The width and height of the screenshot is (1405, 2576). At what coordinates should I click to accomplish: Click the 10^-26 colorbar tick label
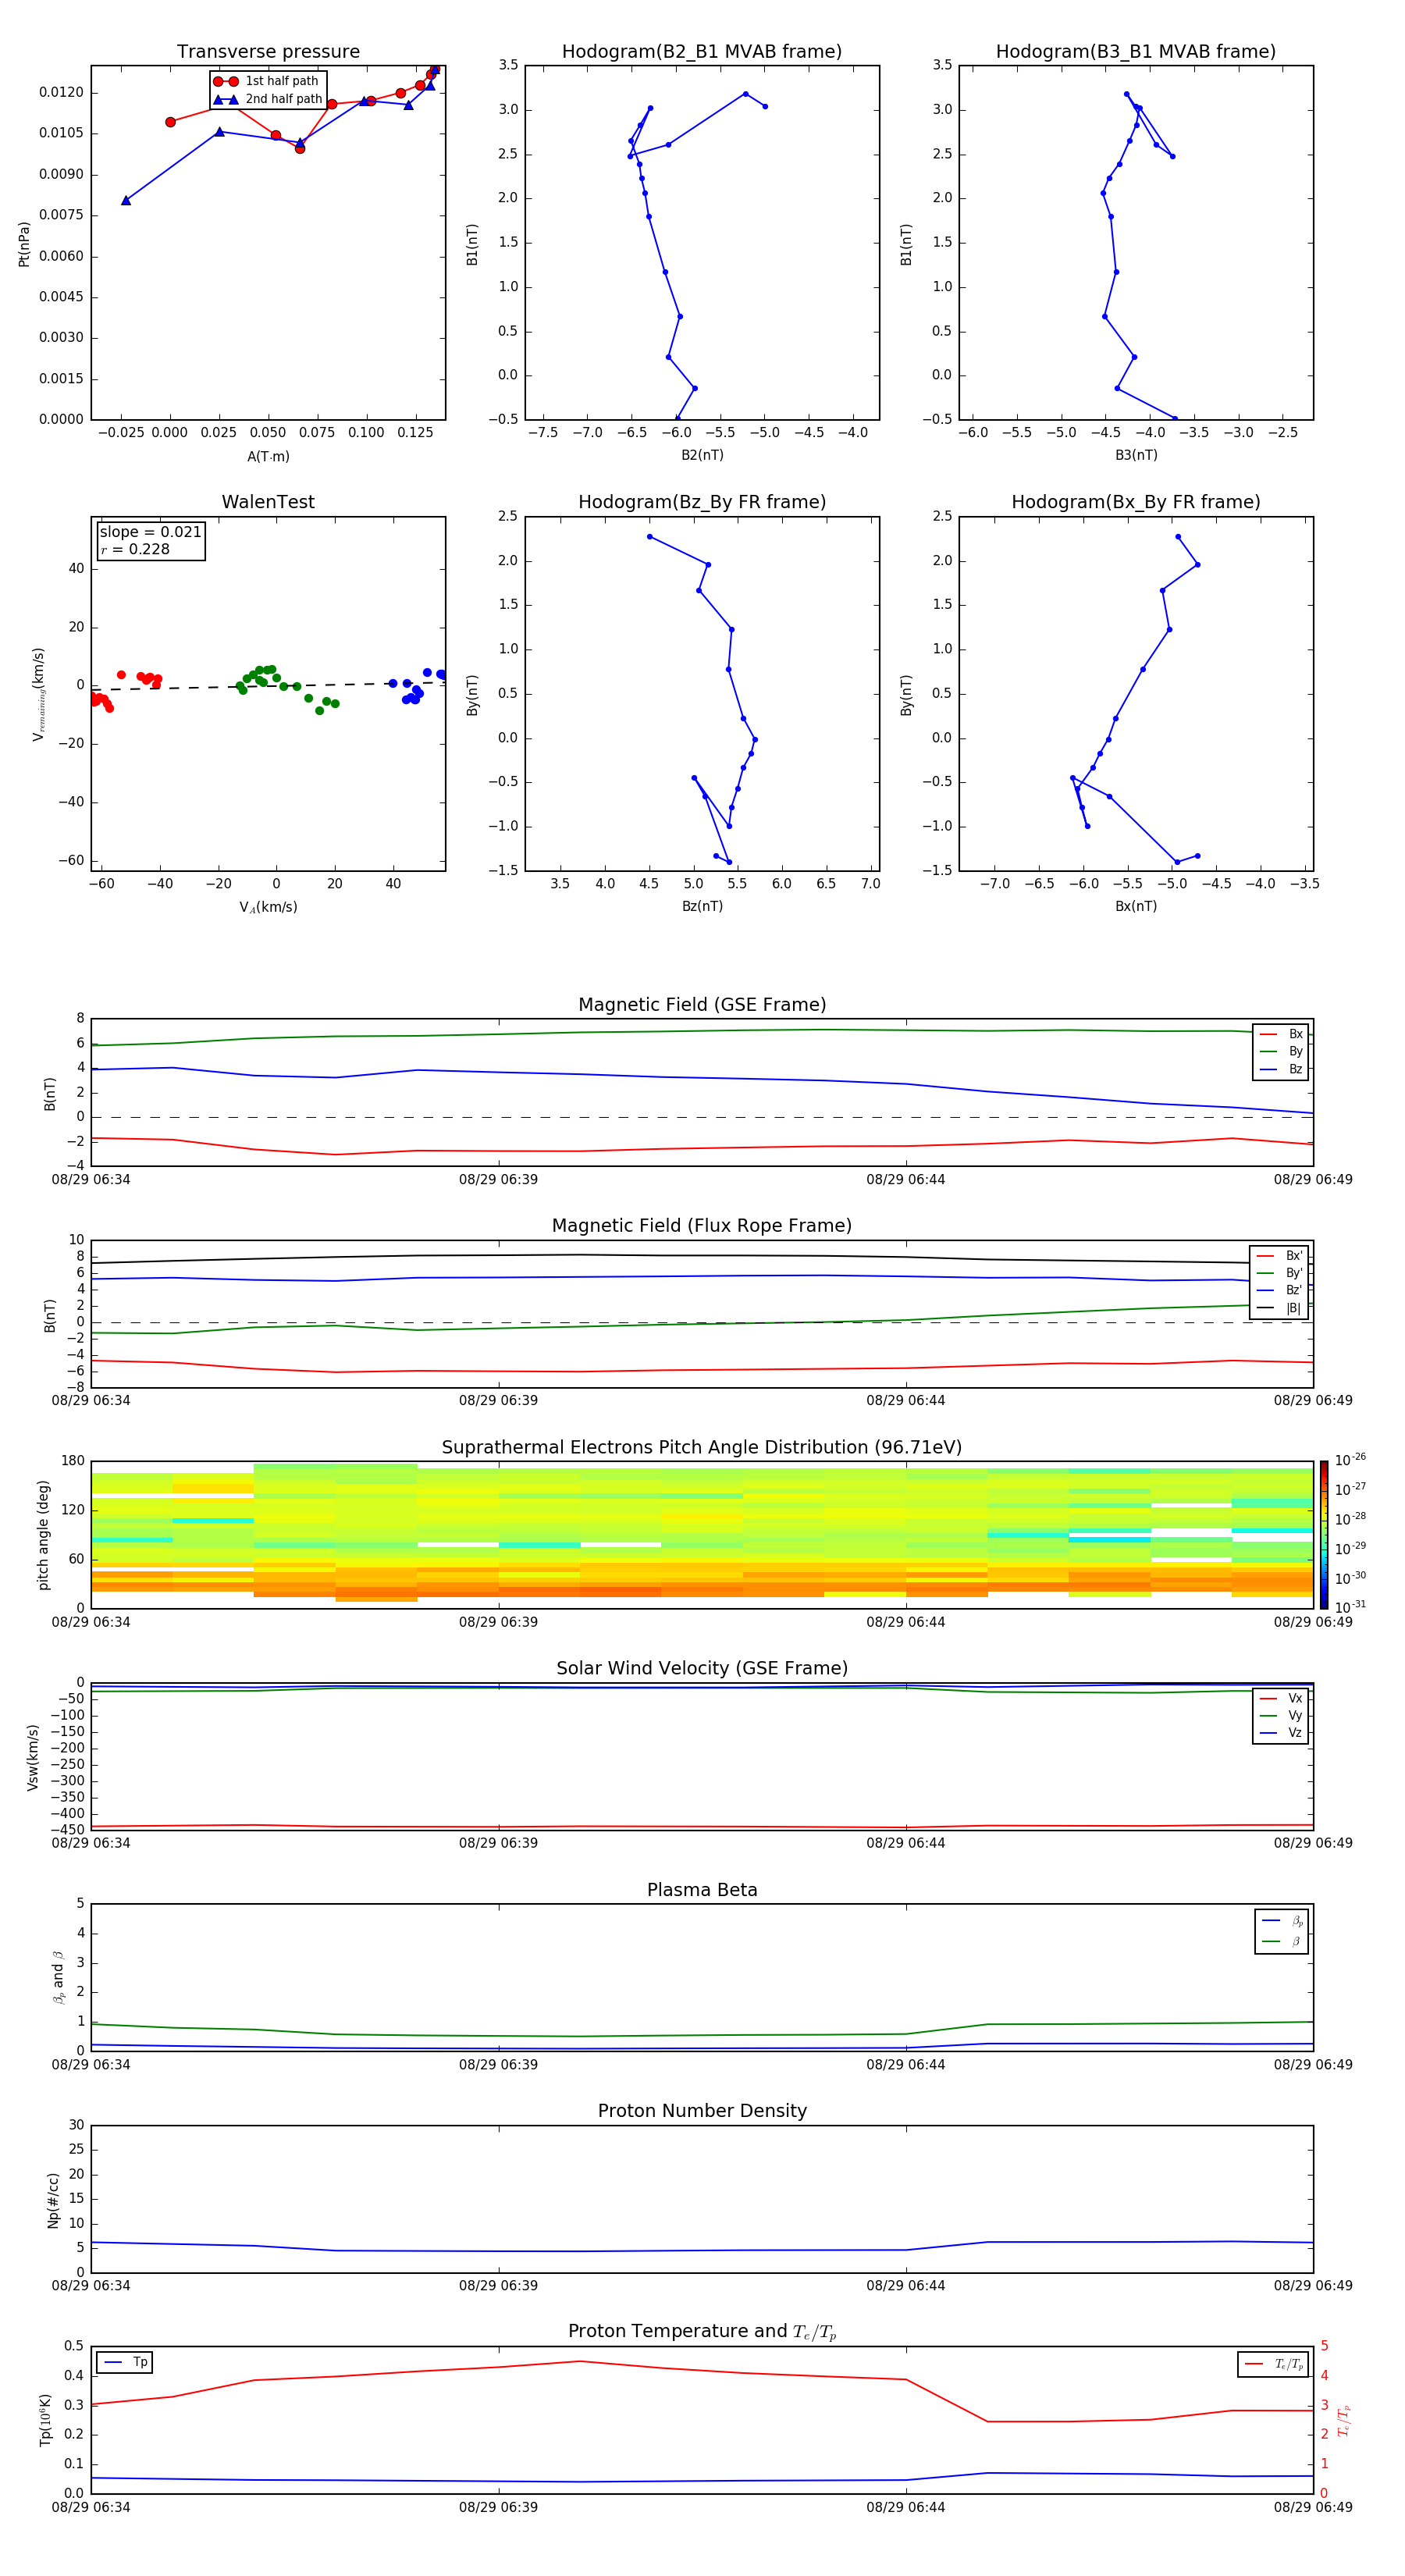1350,1460
